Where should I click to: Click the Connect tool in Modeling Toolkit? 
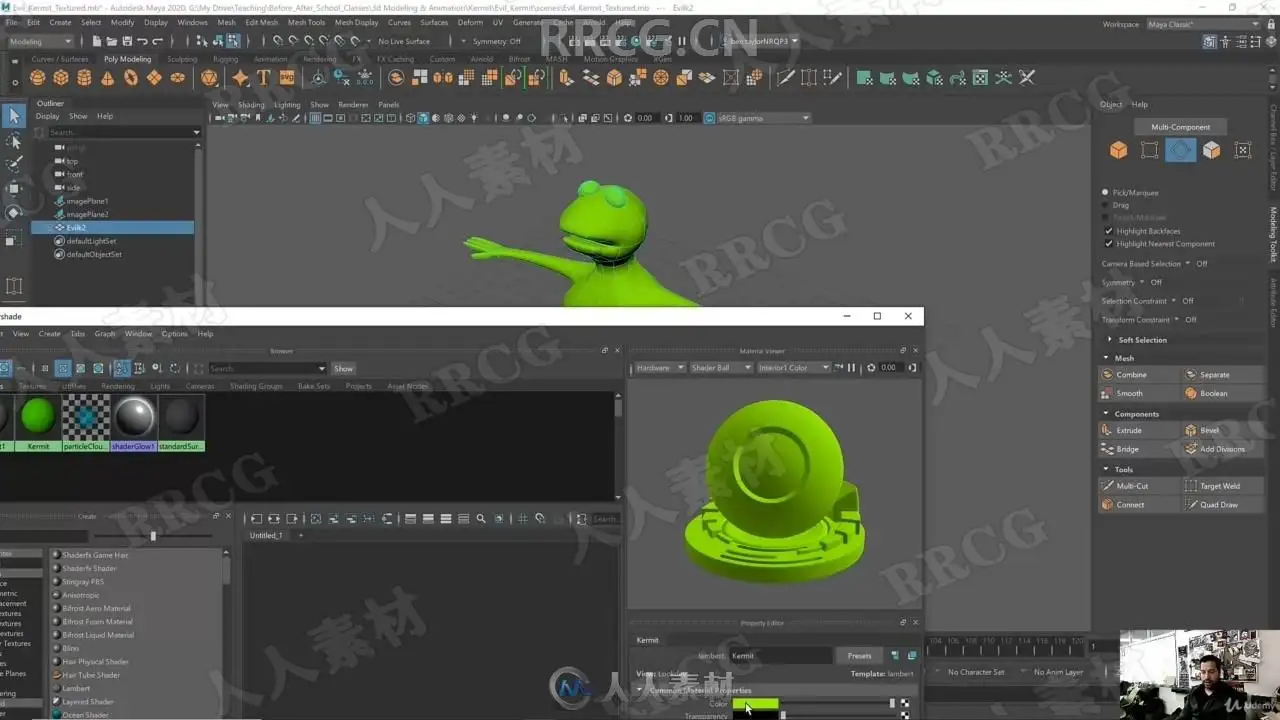[1139, 505]
